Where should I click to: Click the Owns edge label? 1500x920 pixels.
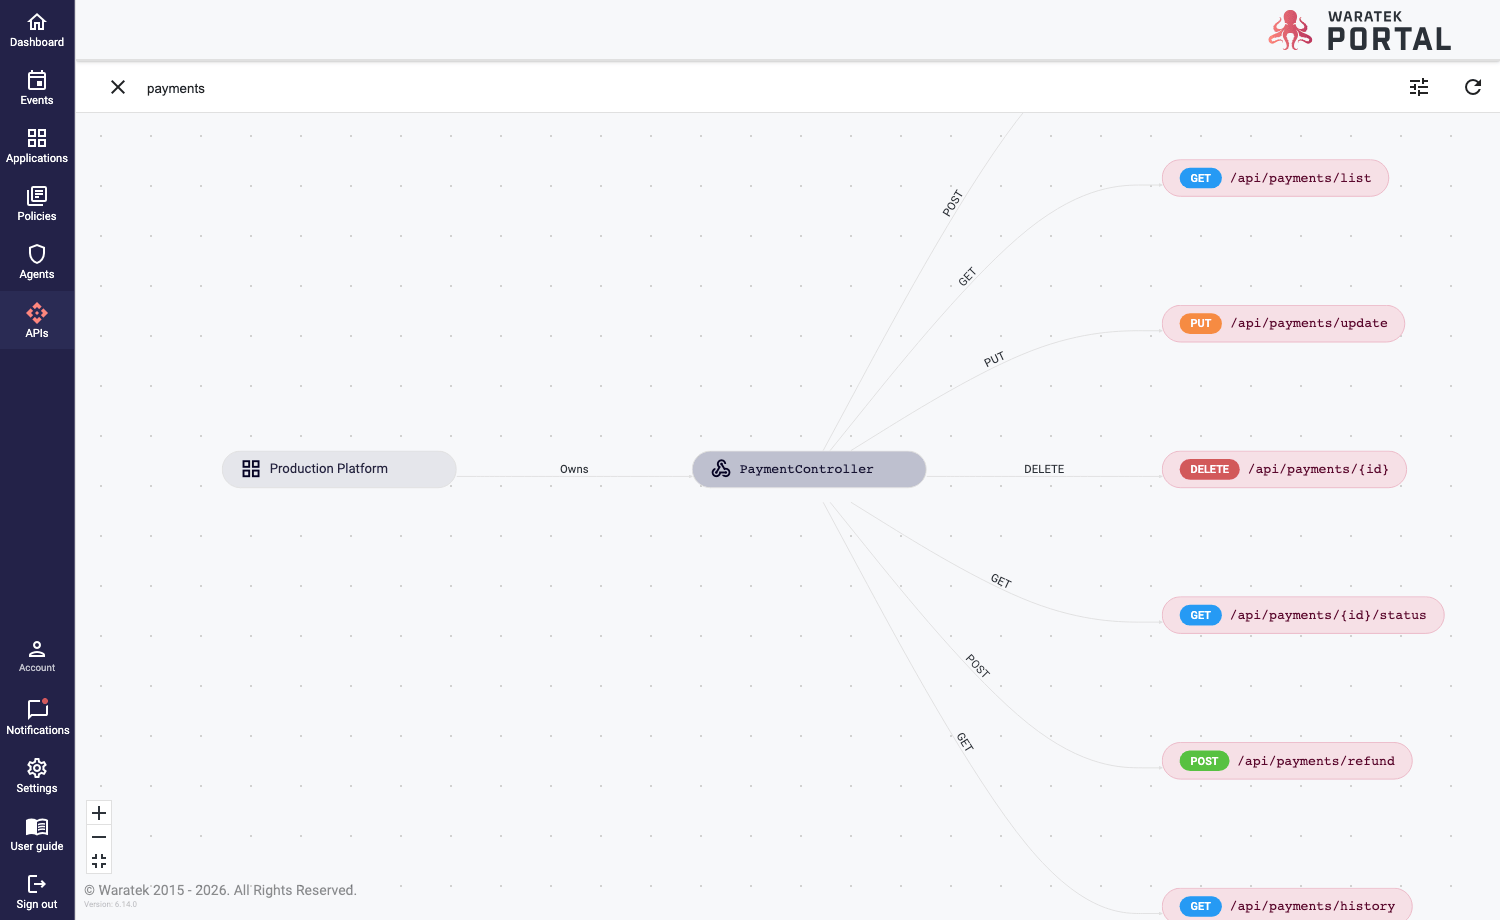(x=574, y=469)
